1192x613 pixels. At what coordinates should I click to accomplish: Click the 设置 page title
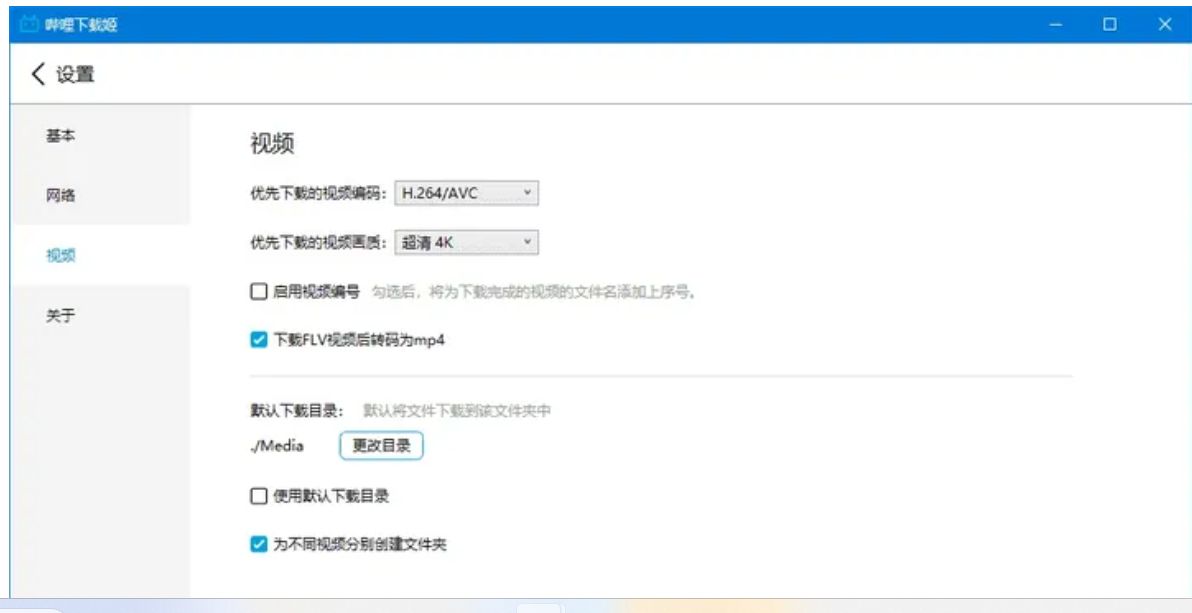75,75
